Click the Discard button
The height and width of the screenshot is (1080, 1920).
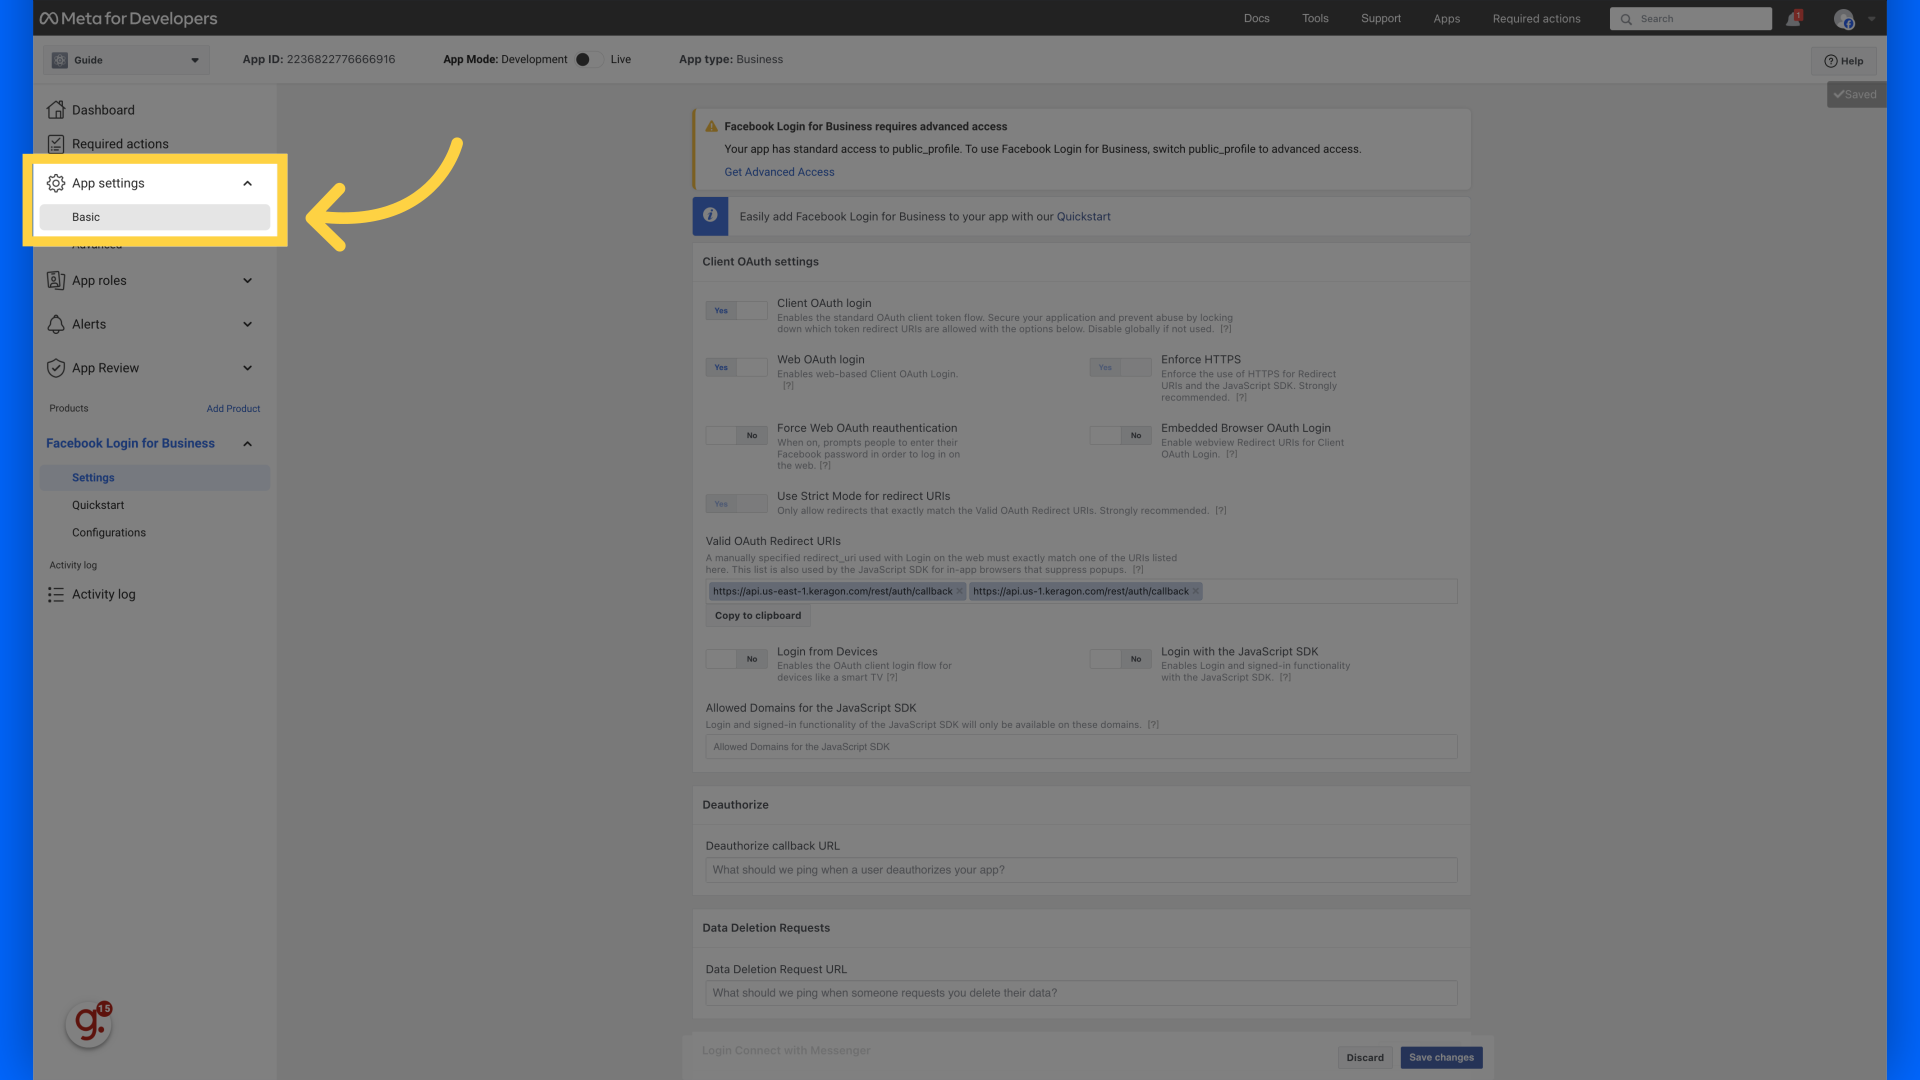tap(1365, 1058)
